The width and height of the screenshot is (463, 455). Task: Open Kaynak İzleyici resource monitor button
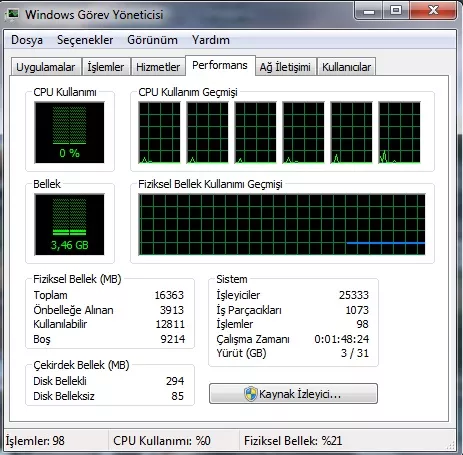(x=293, y=394)
